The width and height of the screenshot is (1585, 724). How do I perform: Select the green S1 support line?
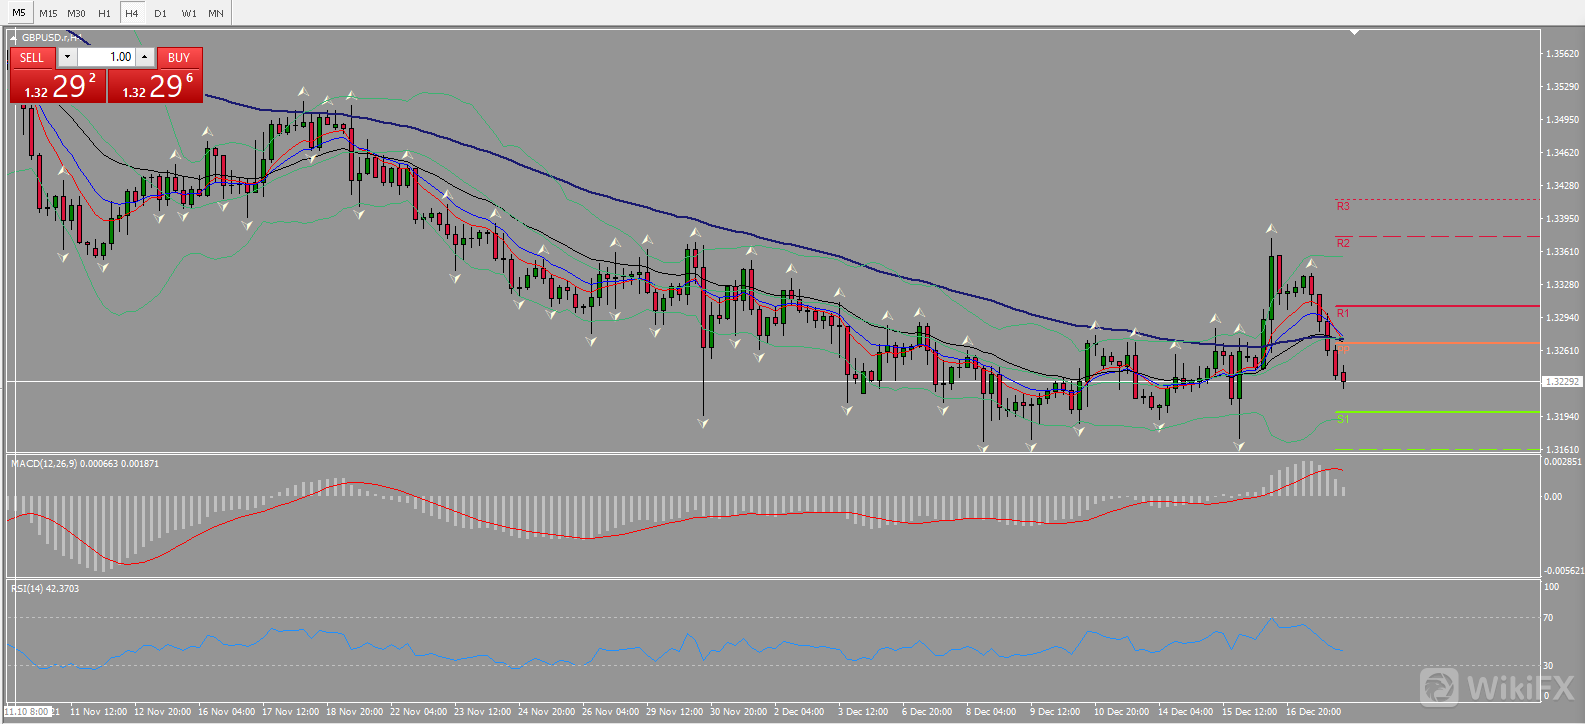pos(1440,412)
